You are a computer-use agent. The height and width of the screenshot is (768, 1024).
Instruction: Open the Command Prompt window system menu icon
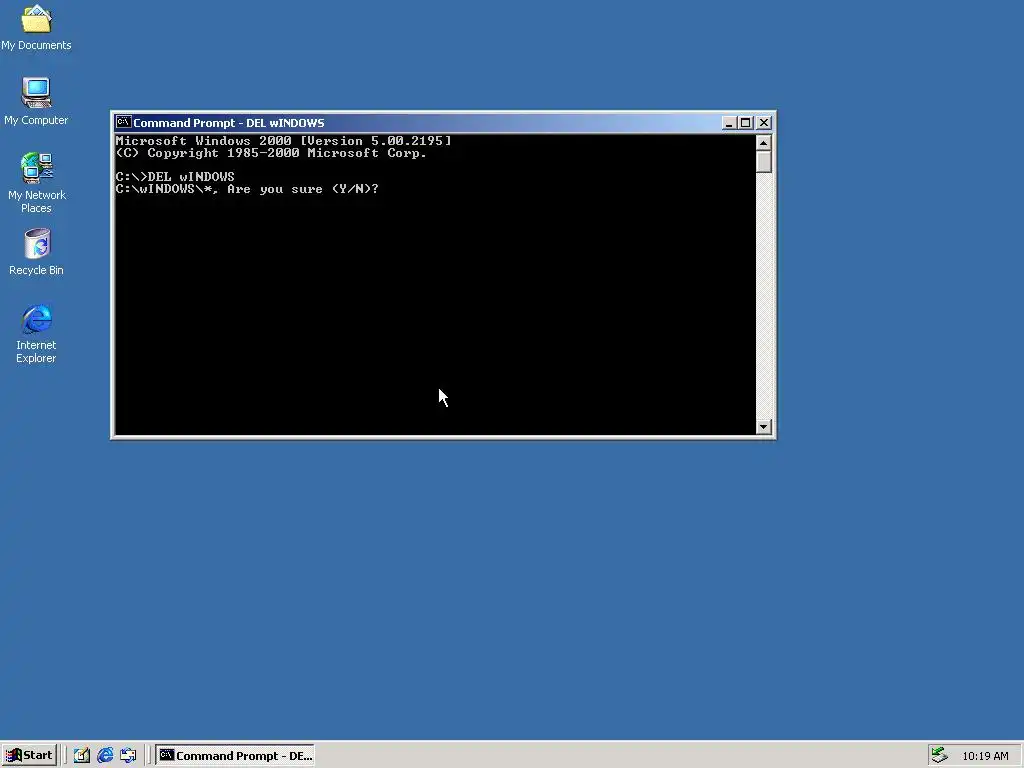click(123, 122)
